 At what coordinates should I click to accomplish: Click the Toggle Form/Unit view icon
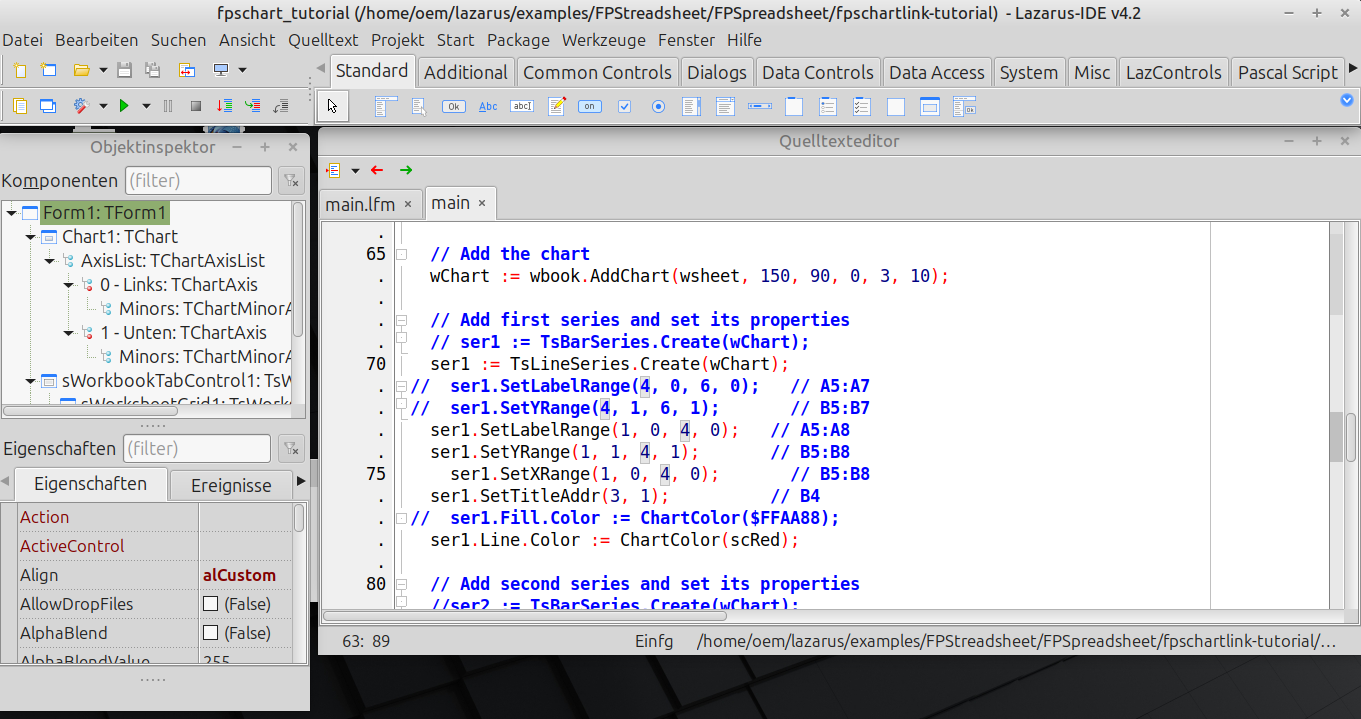pyautogui.click(x=187, y=71)
